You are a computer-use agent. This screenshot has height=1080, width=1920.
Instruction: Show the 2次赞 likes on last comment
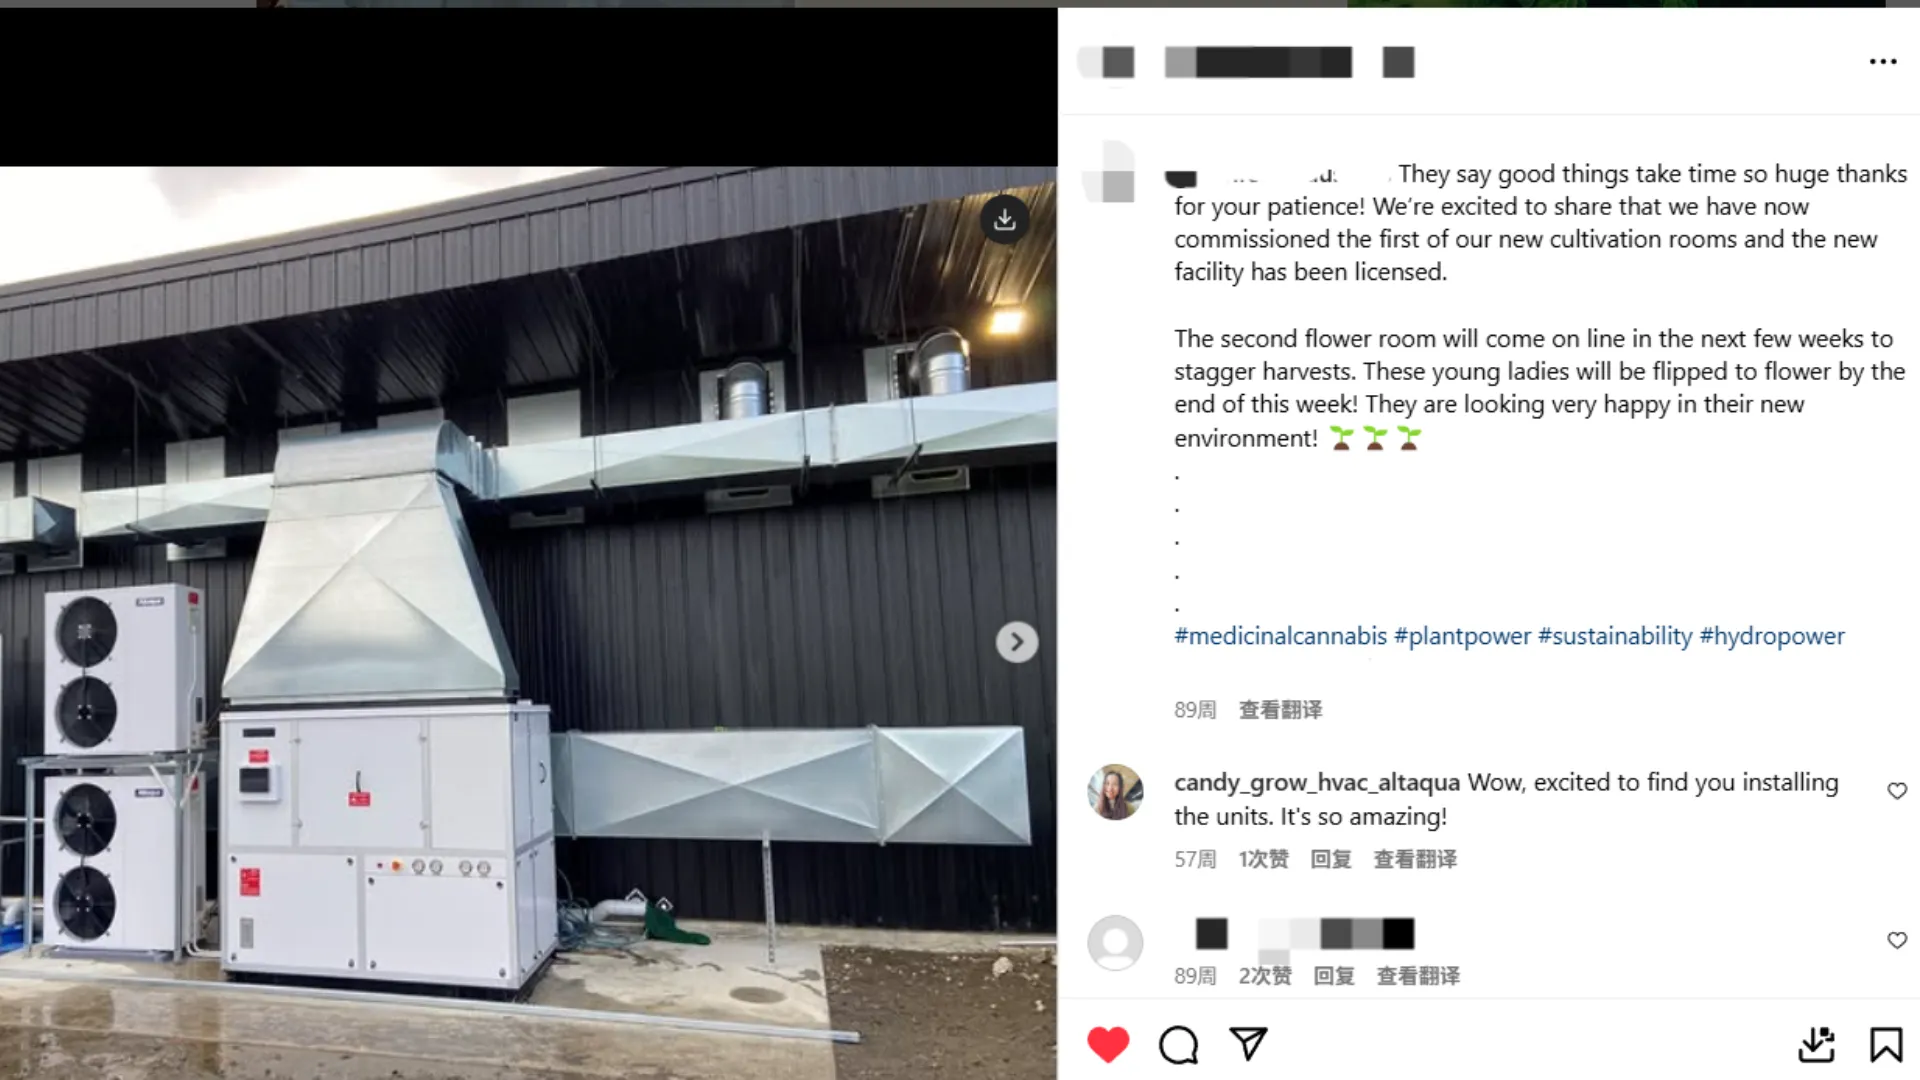tap(1265, 976)
